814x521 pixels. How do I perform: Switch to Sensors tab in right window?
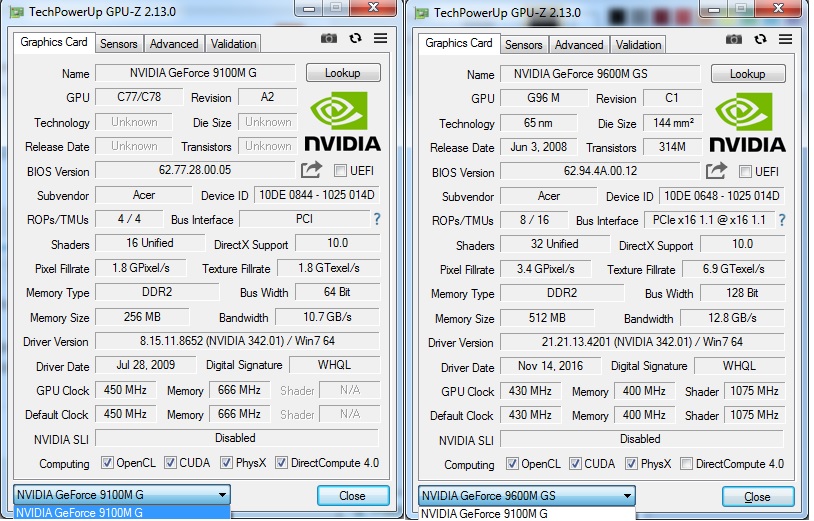[x=524, y=45]
